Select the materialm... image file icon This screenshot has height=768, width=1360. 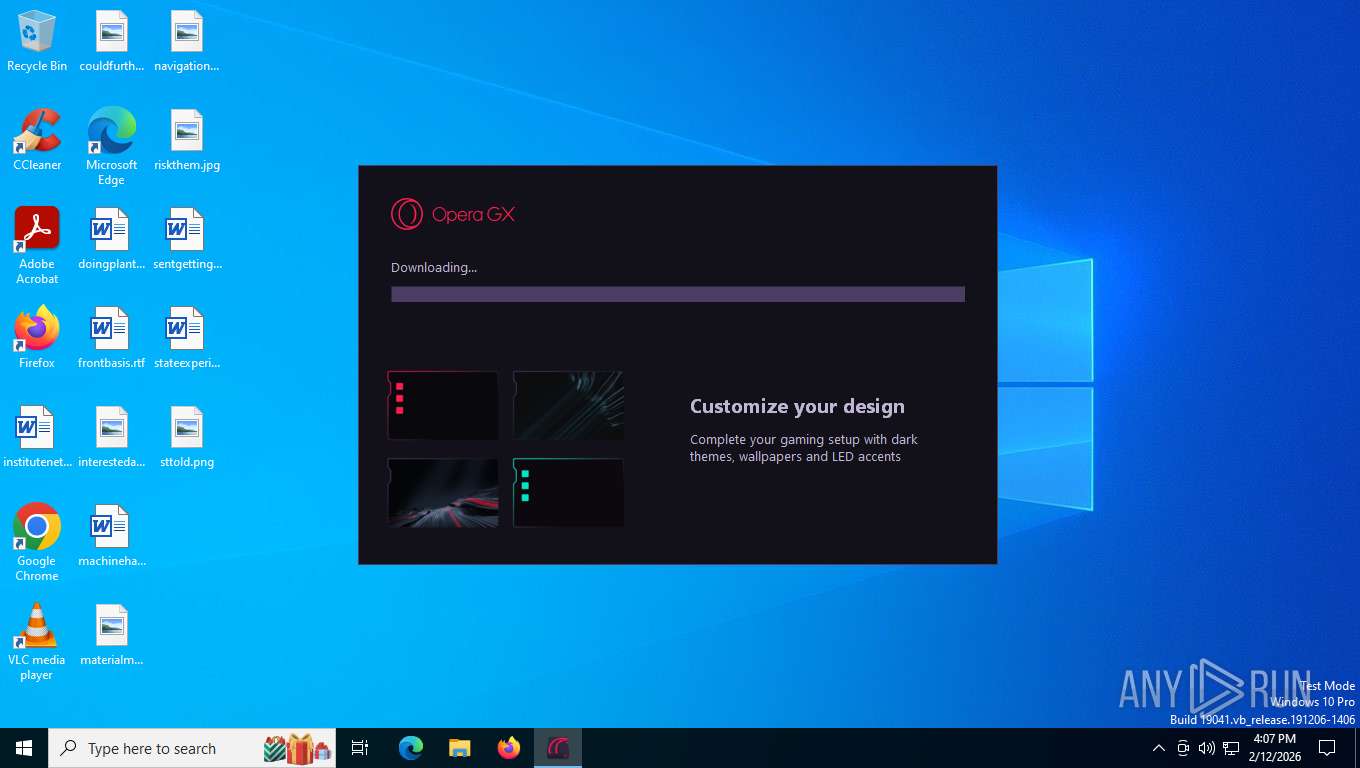click(112, 635)
